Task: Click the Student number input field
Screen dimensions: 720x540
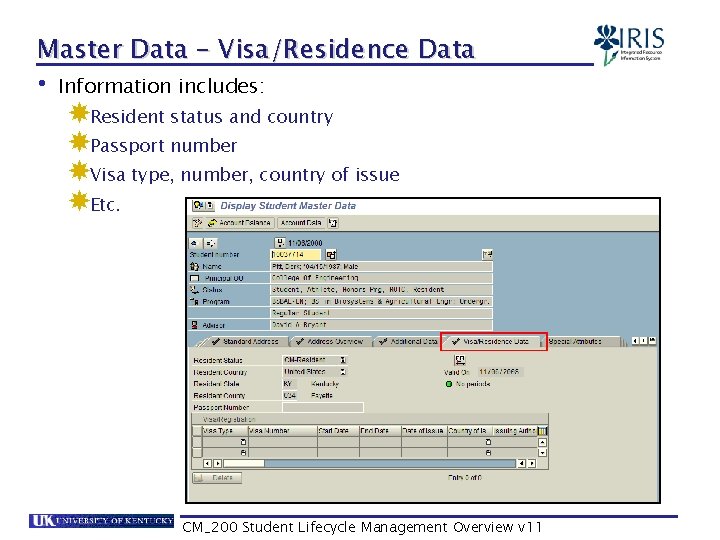Action: tap(296, 254)
